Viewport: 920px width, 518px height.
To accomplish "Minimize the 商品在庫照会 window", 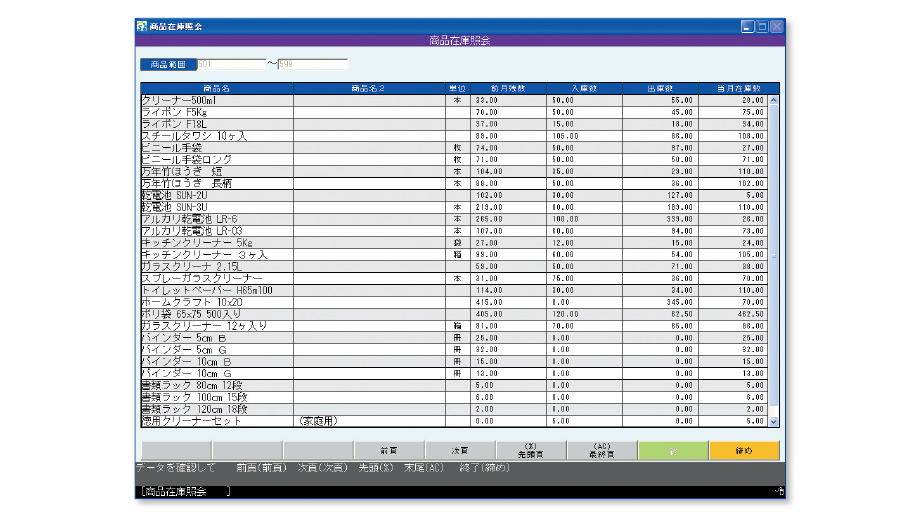I will pos(747,26).
